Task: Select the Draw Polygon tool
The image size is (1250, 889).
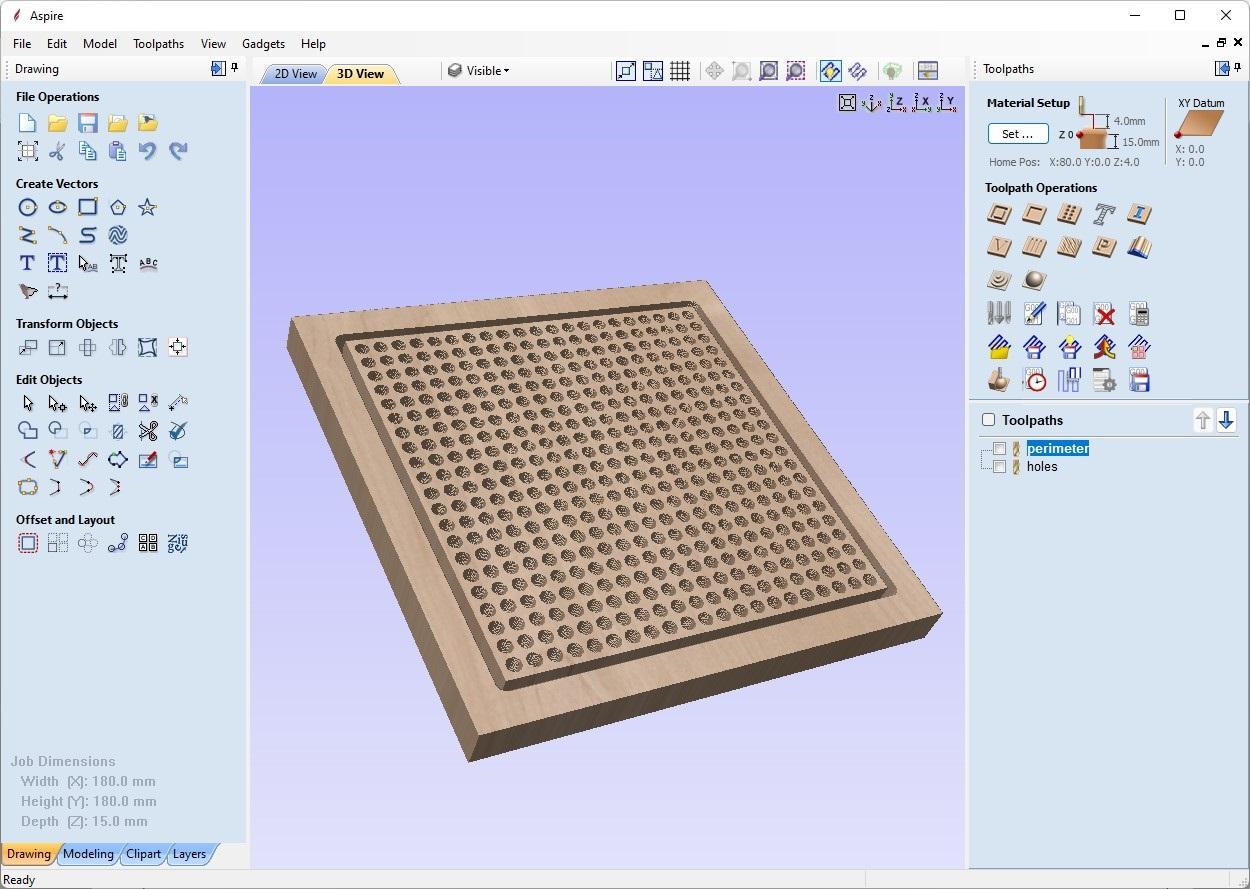Action: [x=118, y=207]
